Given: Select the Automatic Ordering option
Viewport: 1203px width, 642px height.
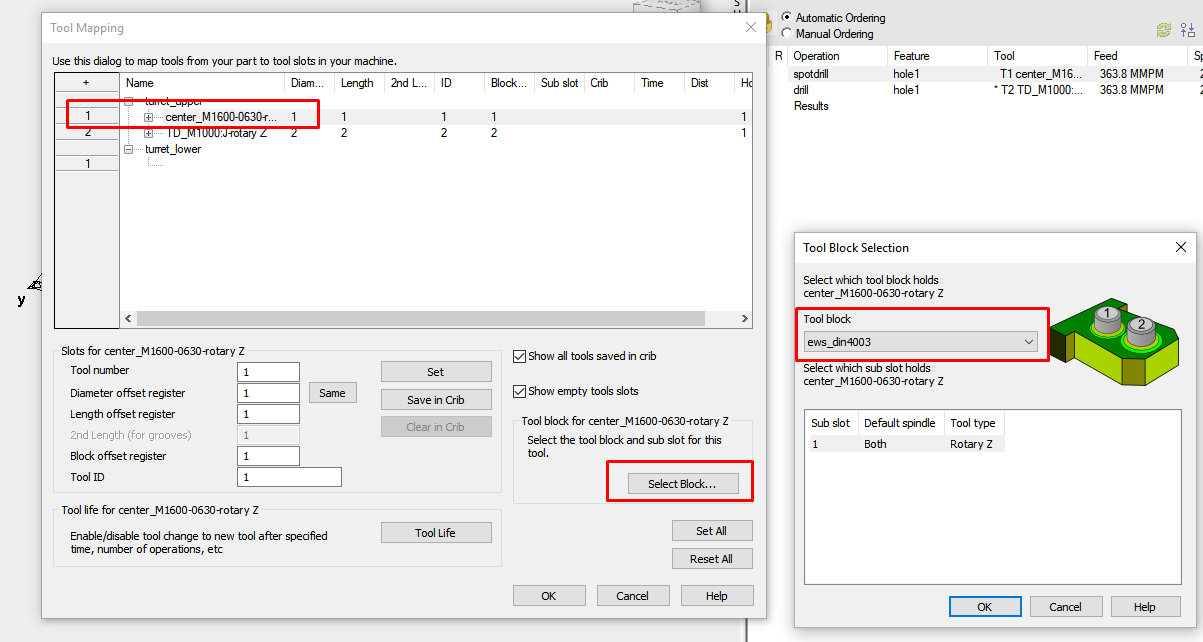Looking at the screenshot, I should (x=789, y=17).
